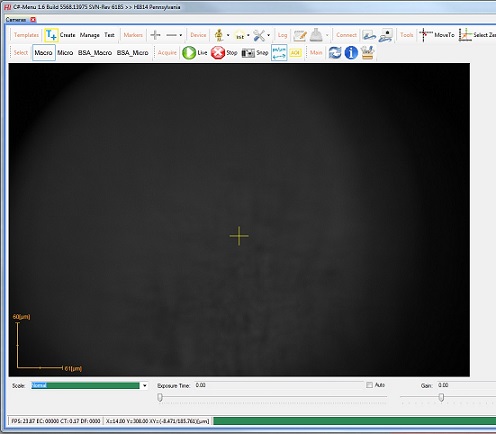Image resolution: width=496 pixels, height=434 pixels.
Task: Click the Gain value field
Action: [x=466, y=385]
